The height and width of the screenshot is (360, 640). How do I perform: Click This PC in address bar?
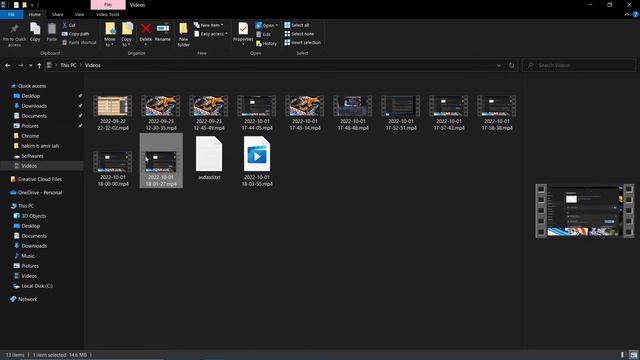[x=68, y=65]
